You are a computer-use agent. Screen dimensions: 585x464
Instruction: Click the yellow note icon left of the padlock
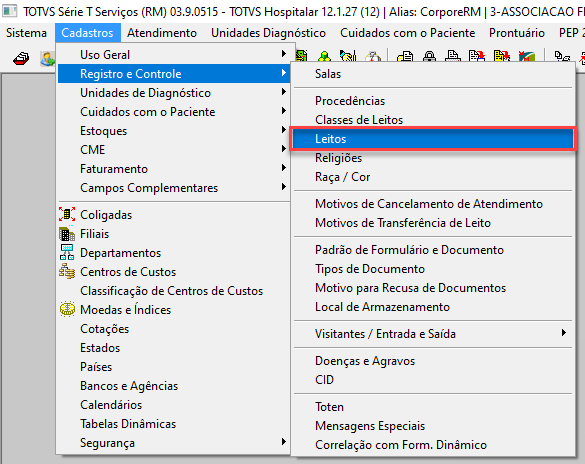pyautogui.click(x=405, y=56)
